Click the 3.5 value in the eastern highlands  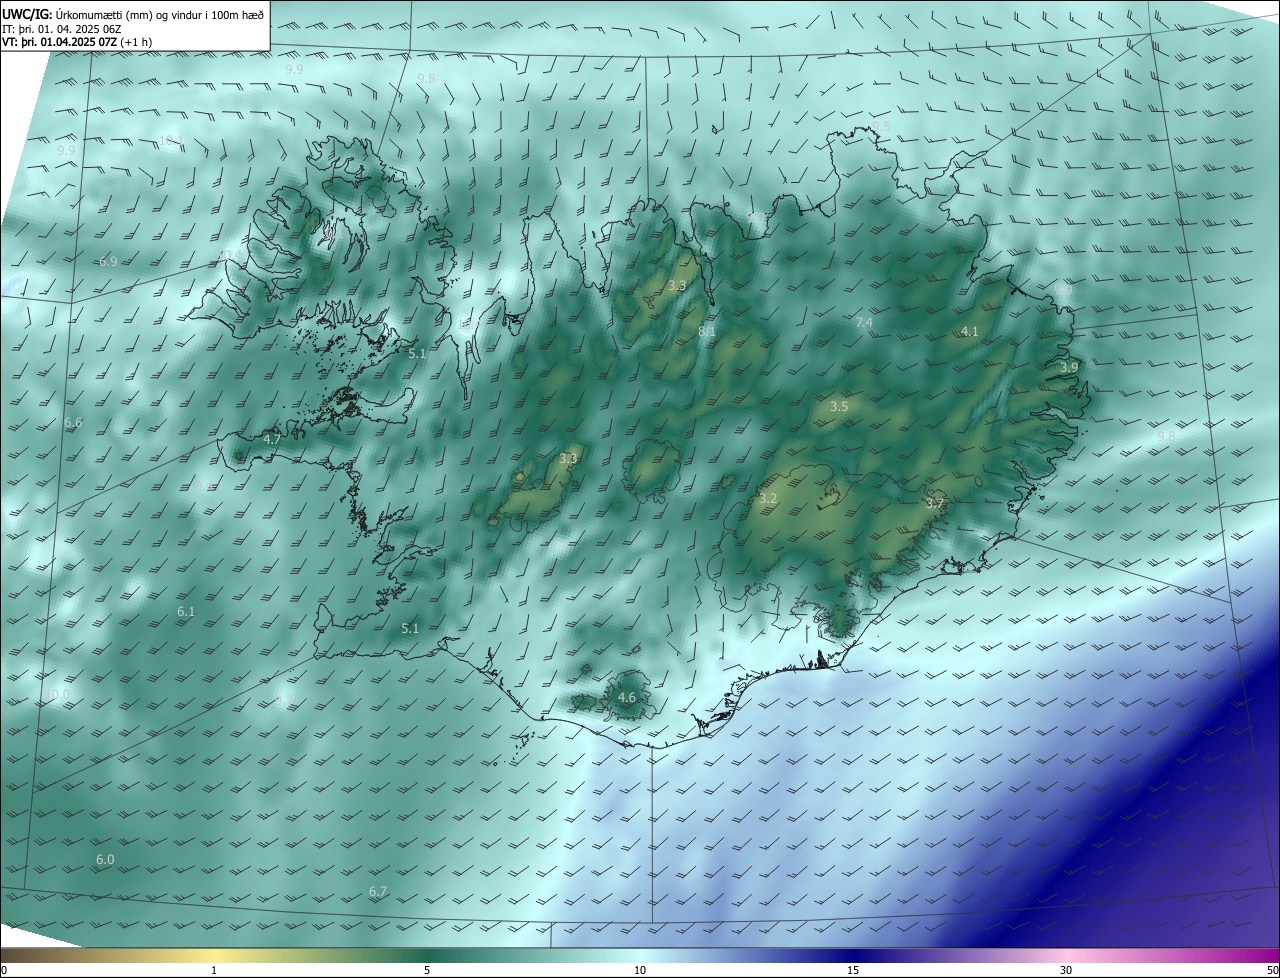point(839,406)
